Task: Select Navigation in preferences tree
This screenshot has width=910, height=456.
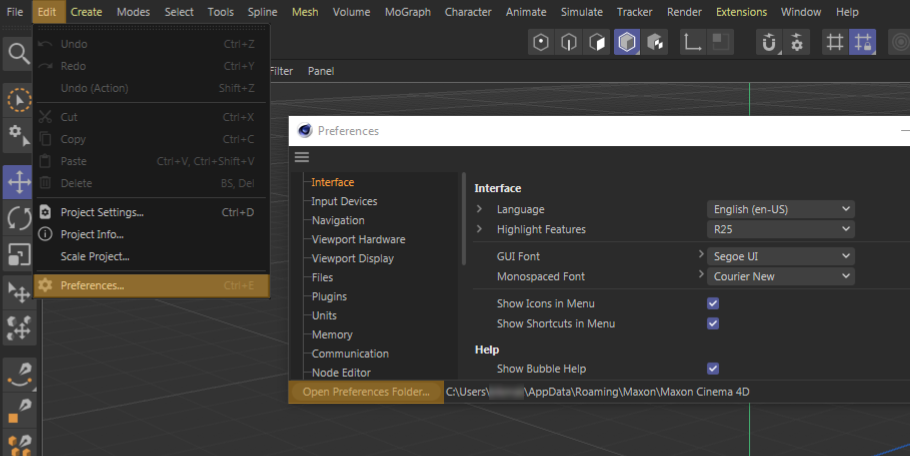Action: tap(338, 220)
